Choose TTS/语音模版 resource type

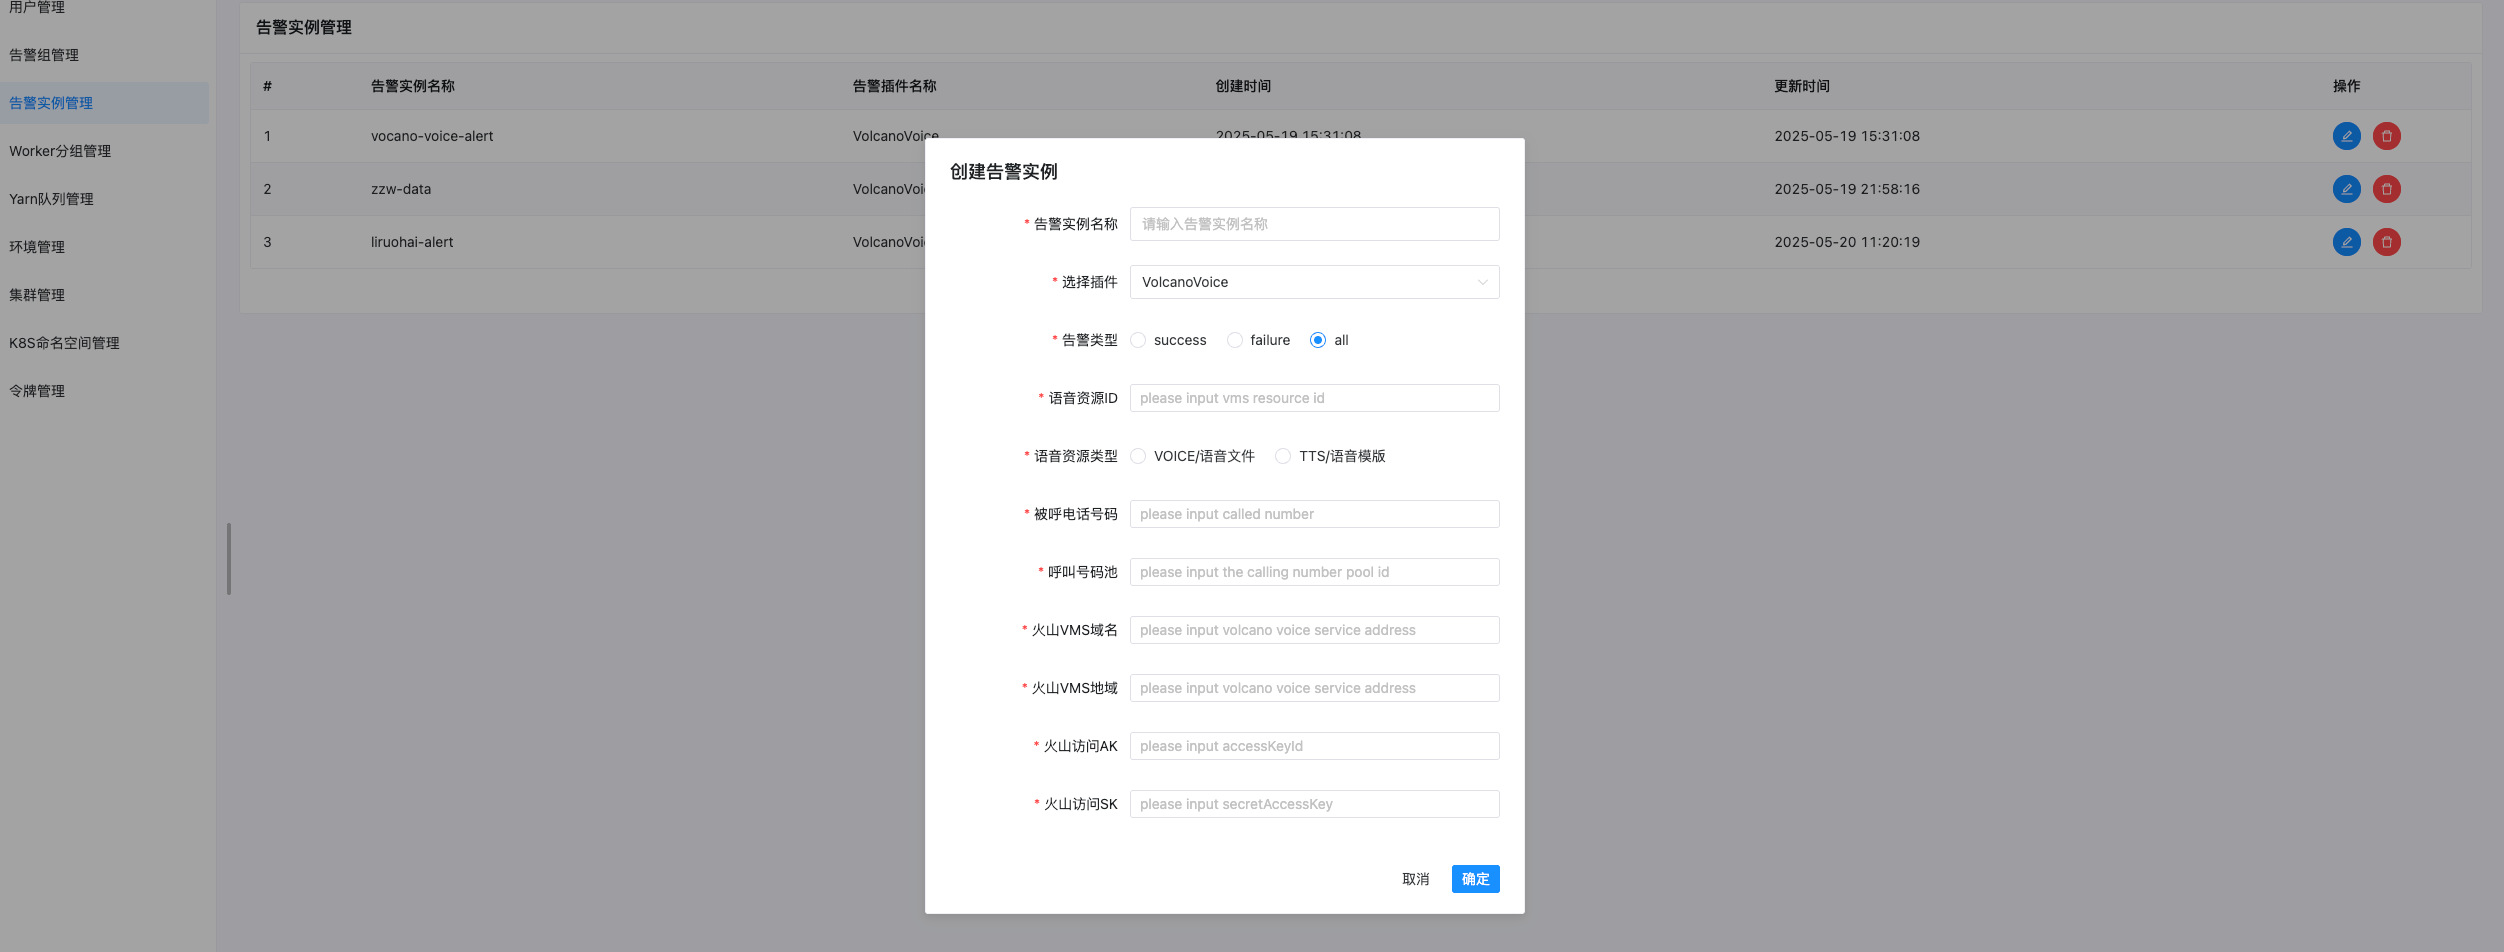tap(1283, 456)
